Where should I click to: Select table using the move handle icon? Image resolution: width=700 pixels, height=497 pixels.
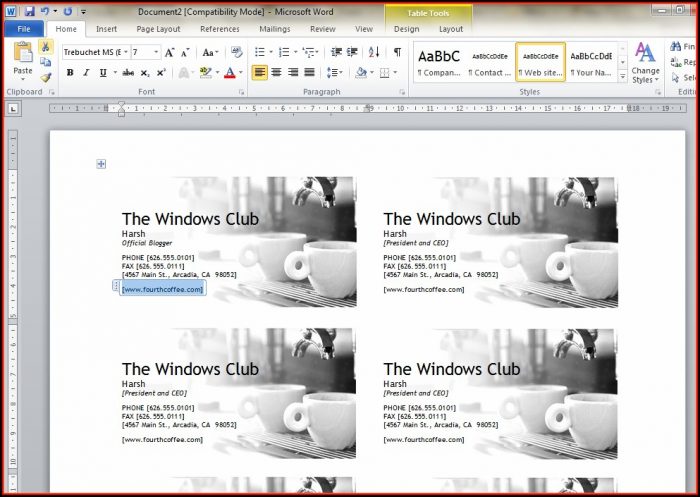tap(101, 164)
